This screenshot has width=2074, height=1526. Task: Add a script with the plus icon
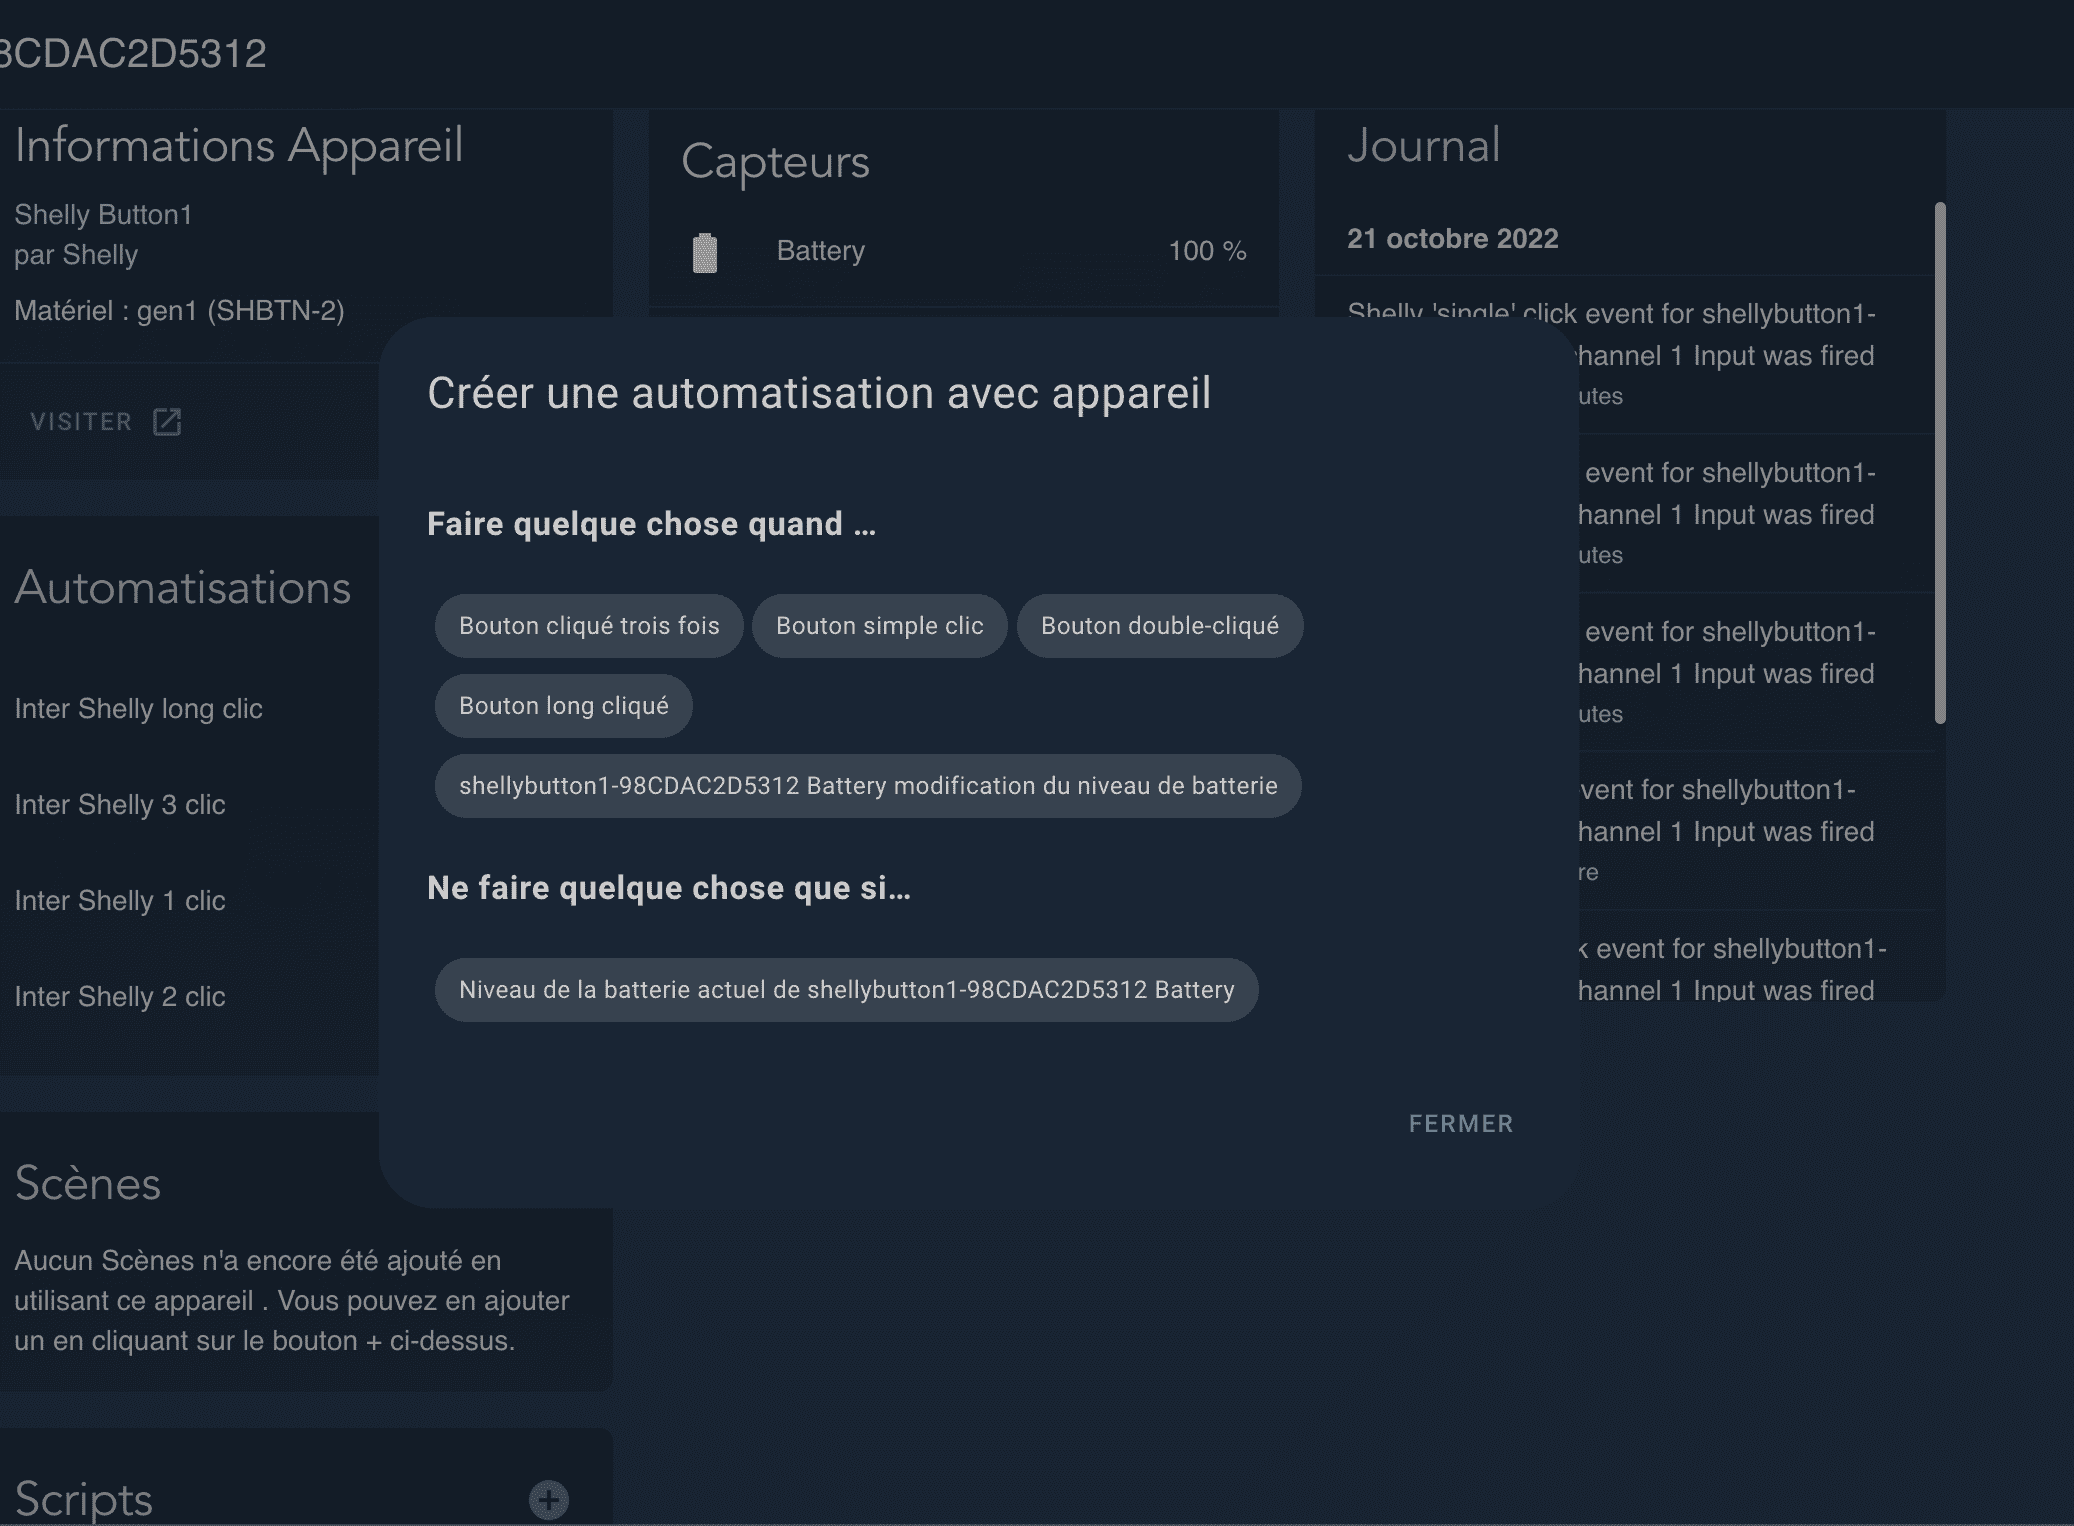(x=549, y=1500)
